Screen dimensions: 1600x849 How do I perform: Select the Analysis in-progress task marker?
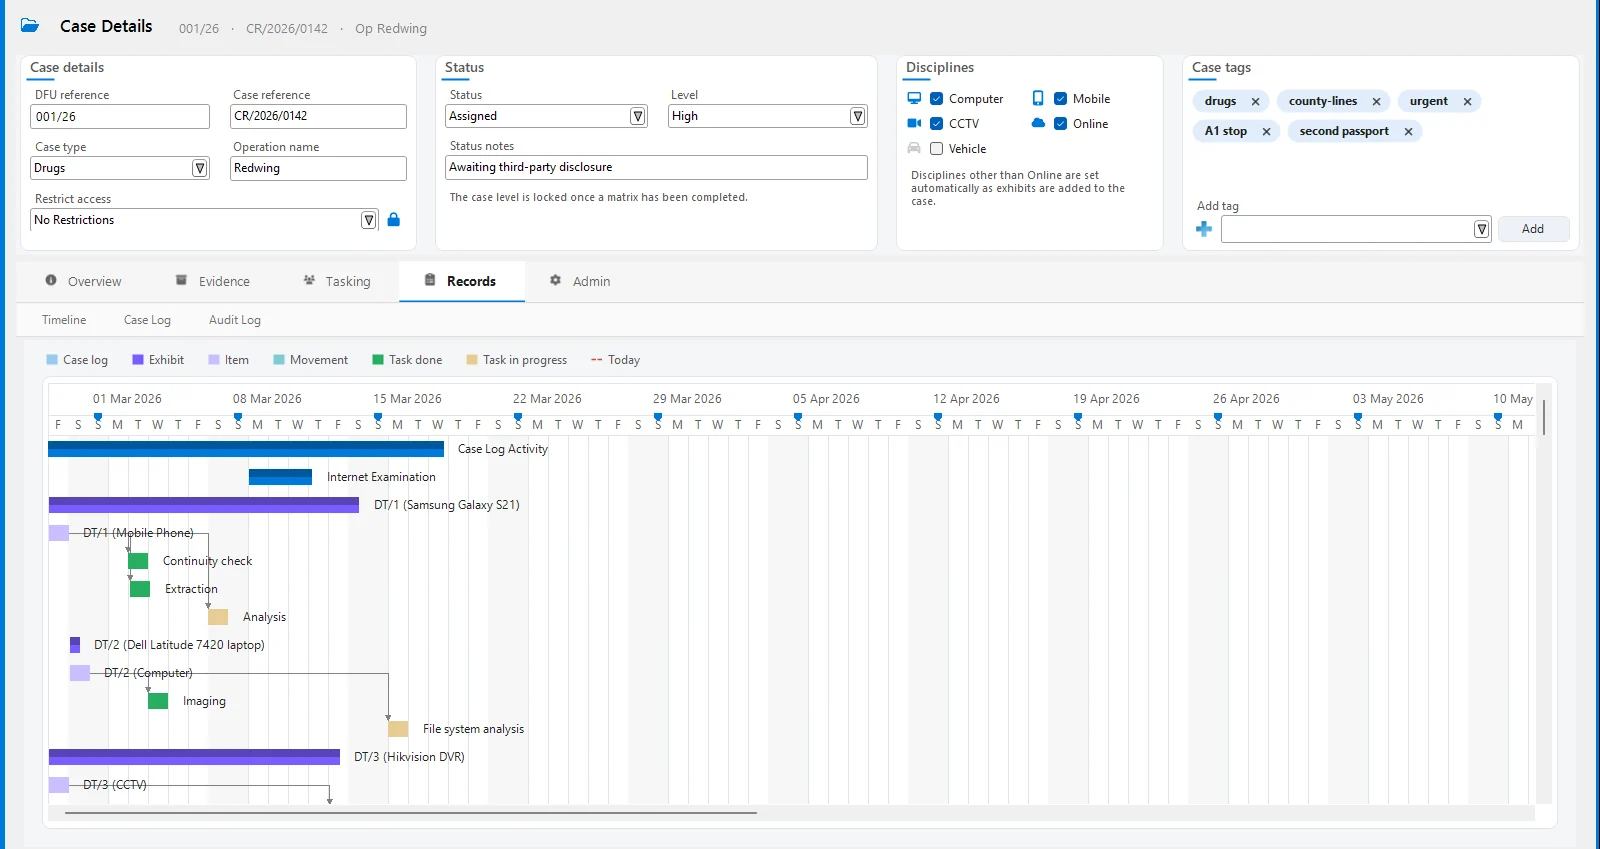tap(218, 617)
